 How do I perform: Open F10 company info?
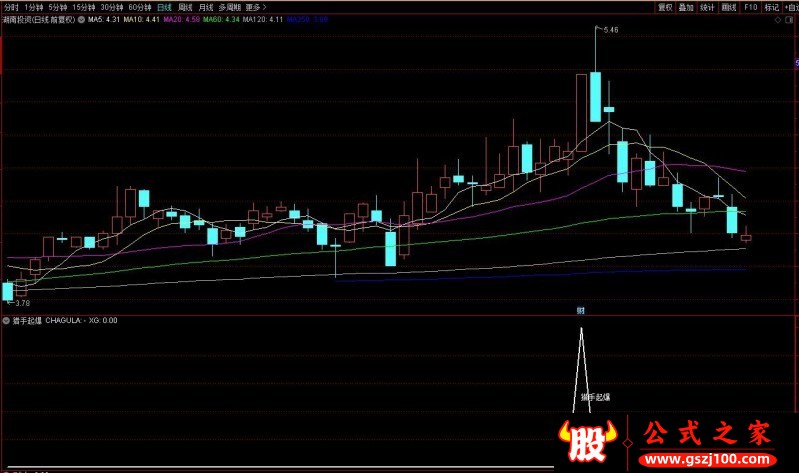tap(750, 6)
